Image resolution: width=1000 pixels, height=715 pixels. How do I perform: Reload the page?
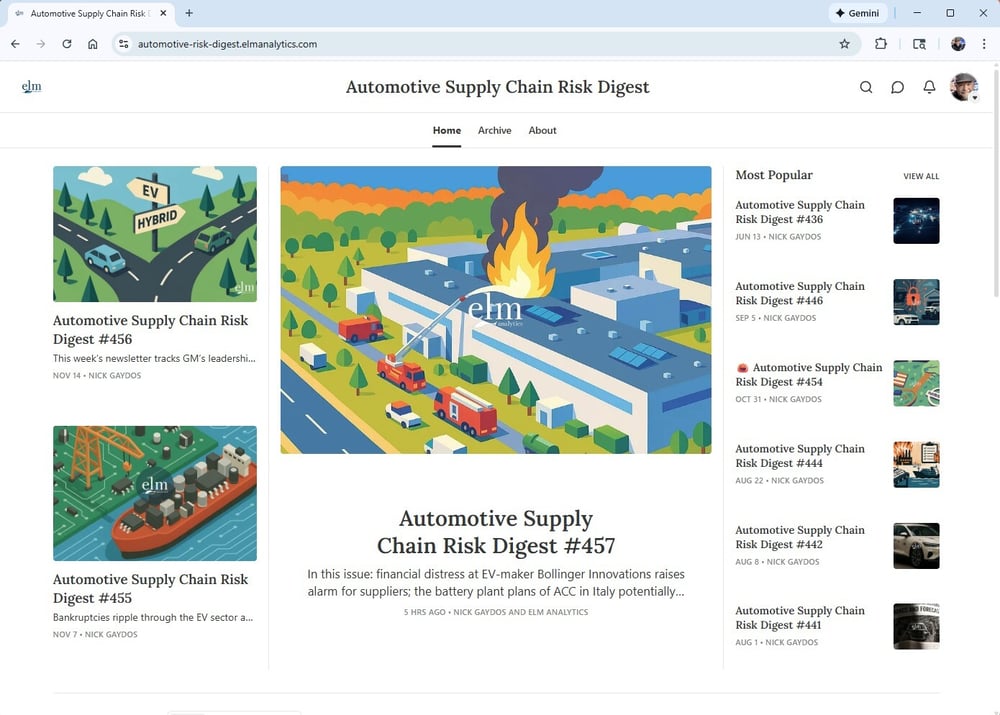[x=67, y=44]
